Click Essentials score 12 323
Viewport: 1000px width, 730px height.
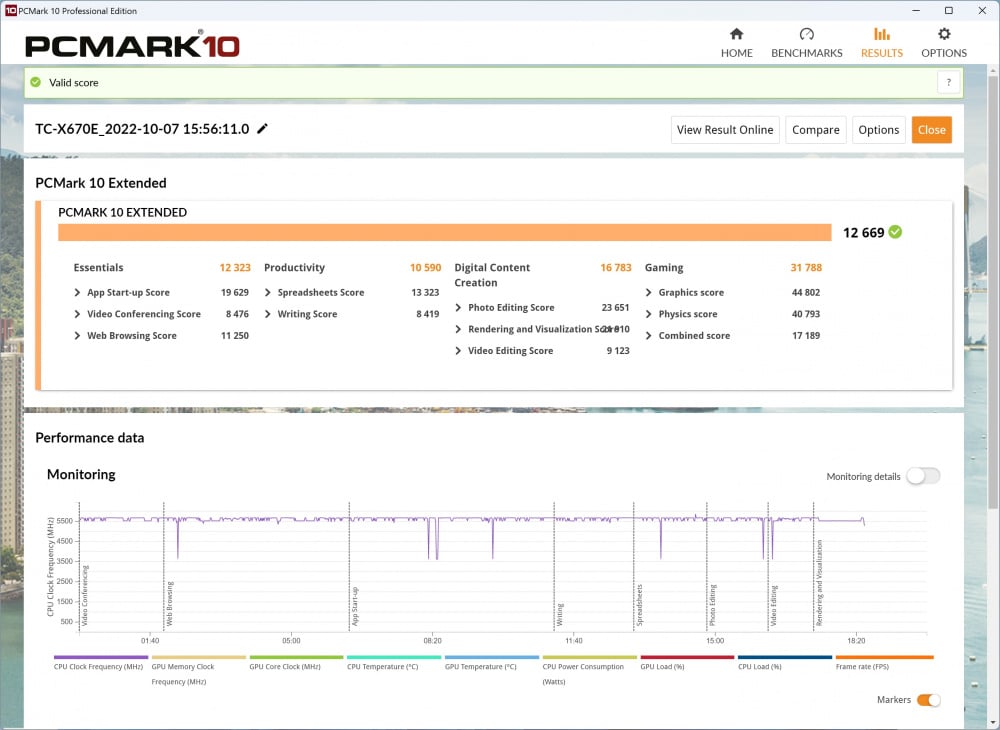coord(235,268)
